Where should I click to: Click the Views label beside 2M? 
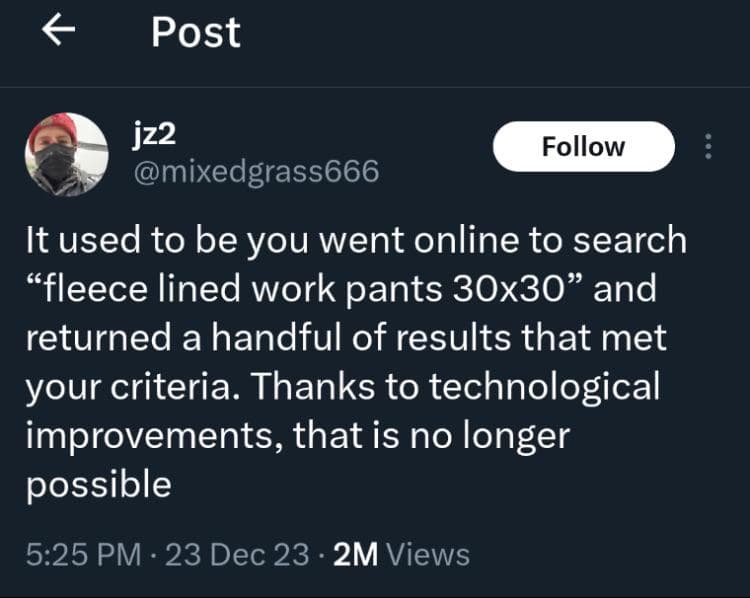(x=428, y=554)
